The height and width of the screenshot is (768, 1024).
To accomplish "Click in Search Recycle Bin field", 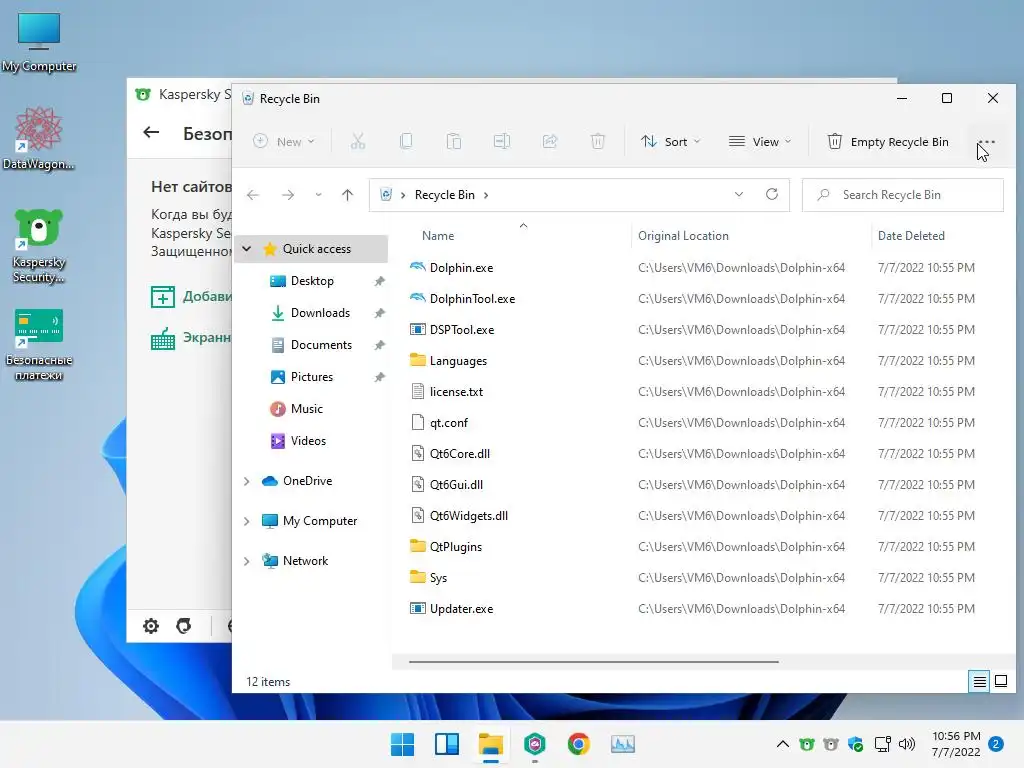I will tap(903, 195).
